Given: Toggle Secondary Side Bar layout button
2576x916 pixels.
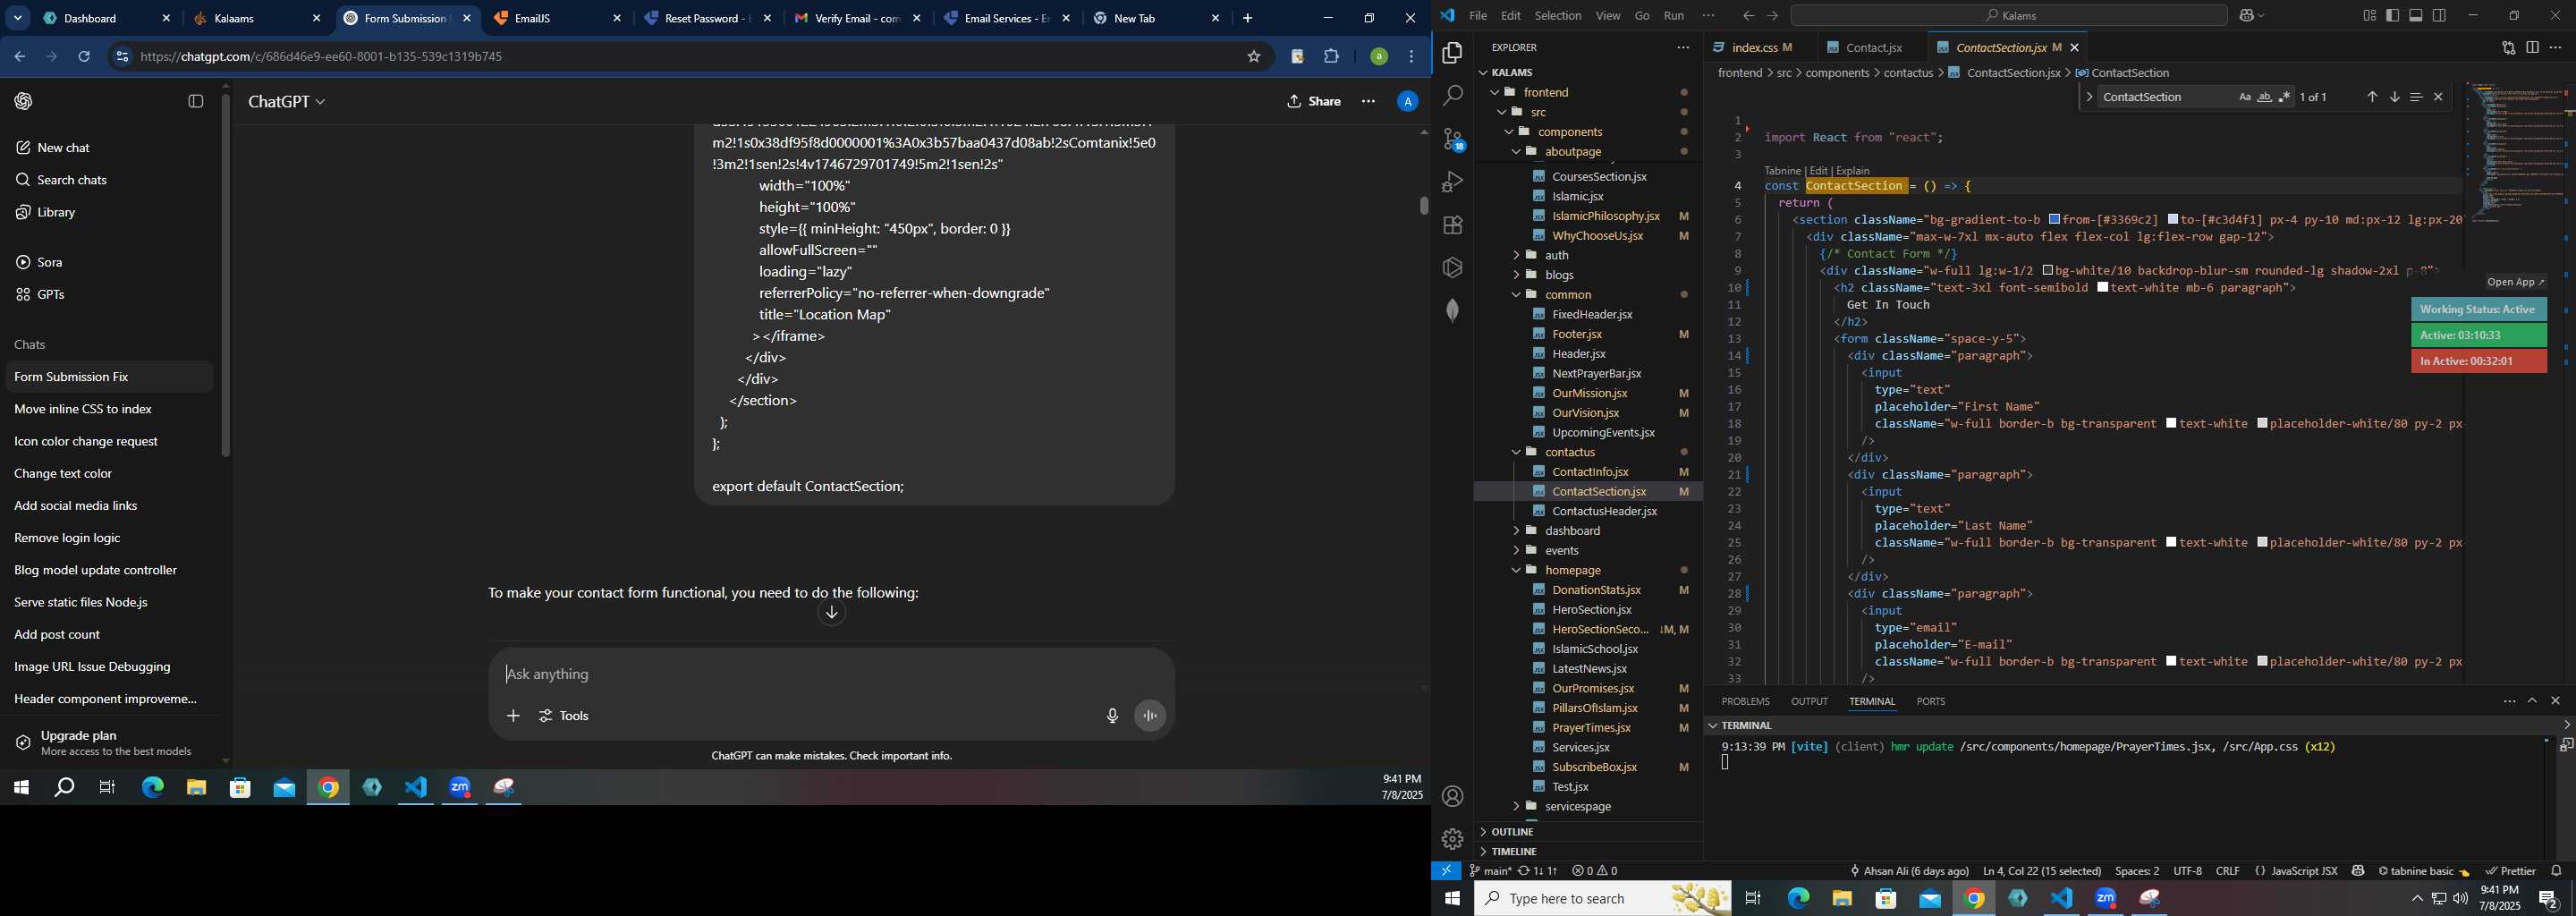Looking at the screenshot, I should coord(2440,16).
